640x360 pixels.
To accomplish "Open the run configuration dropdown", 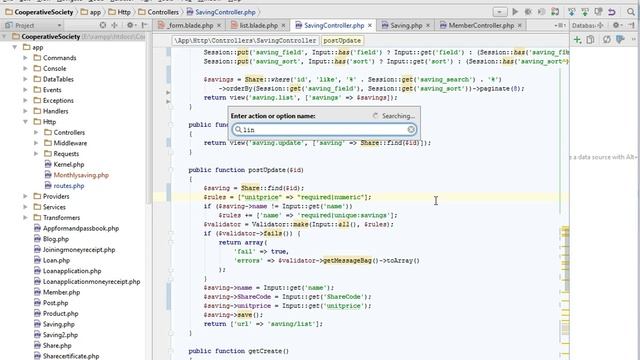I will click(500, 12).
